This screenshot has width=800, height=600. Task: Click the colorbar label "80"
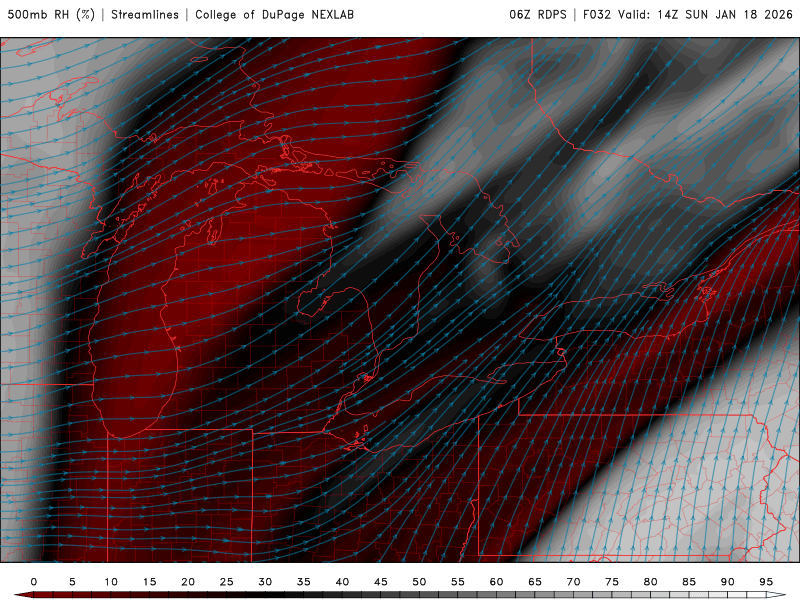651,582
